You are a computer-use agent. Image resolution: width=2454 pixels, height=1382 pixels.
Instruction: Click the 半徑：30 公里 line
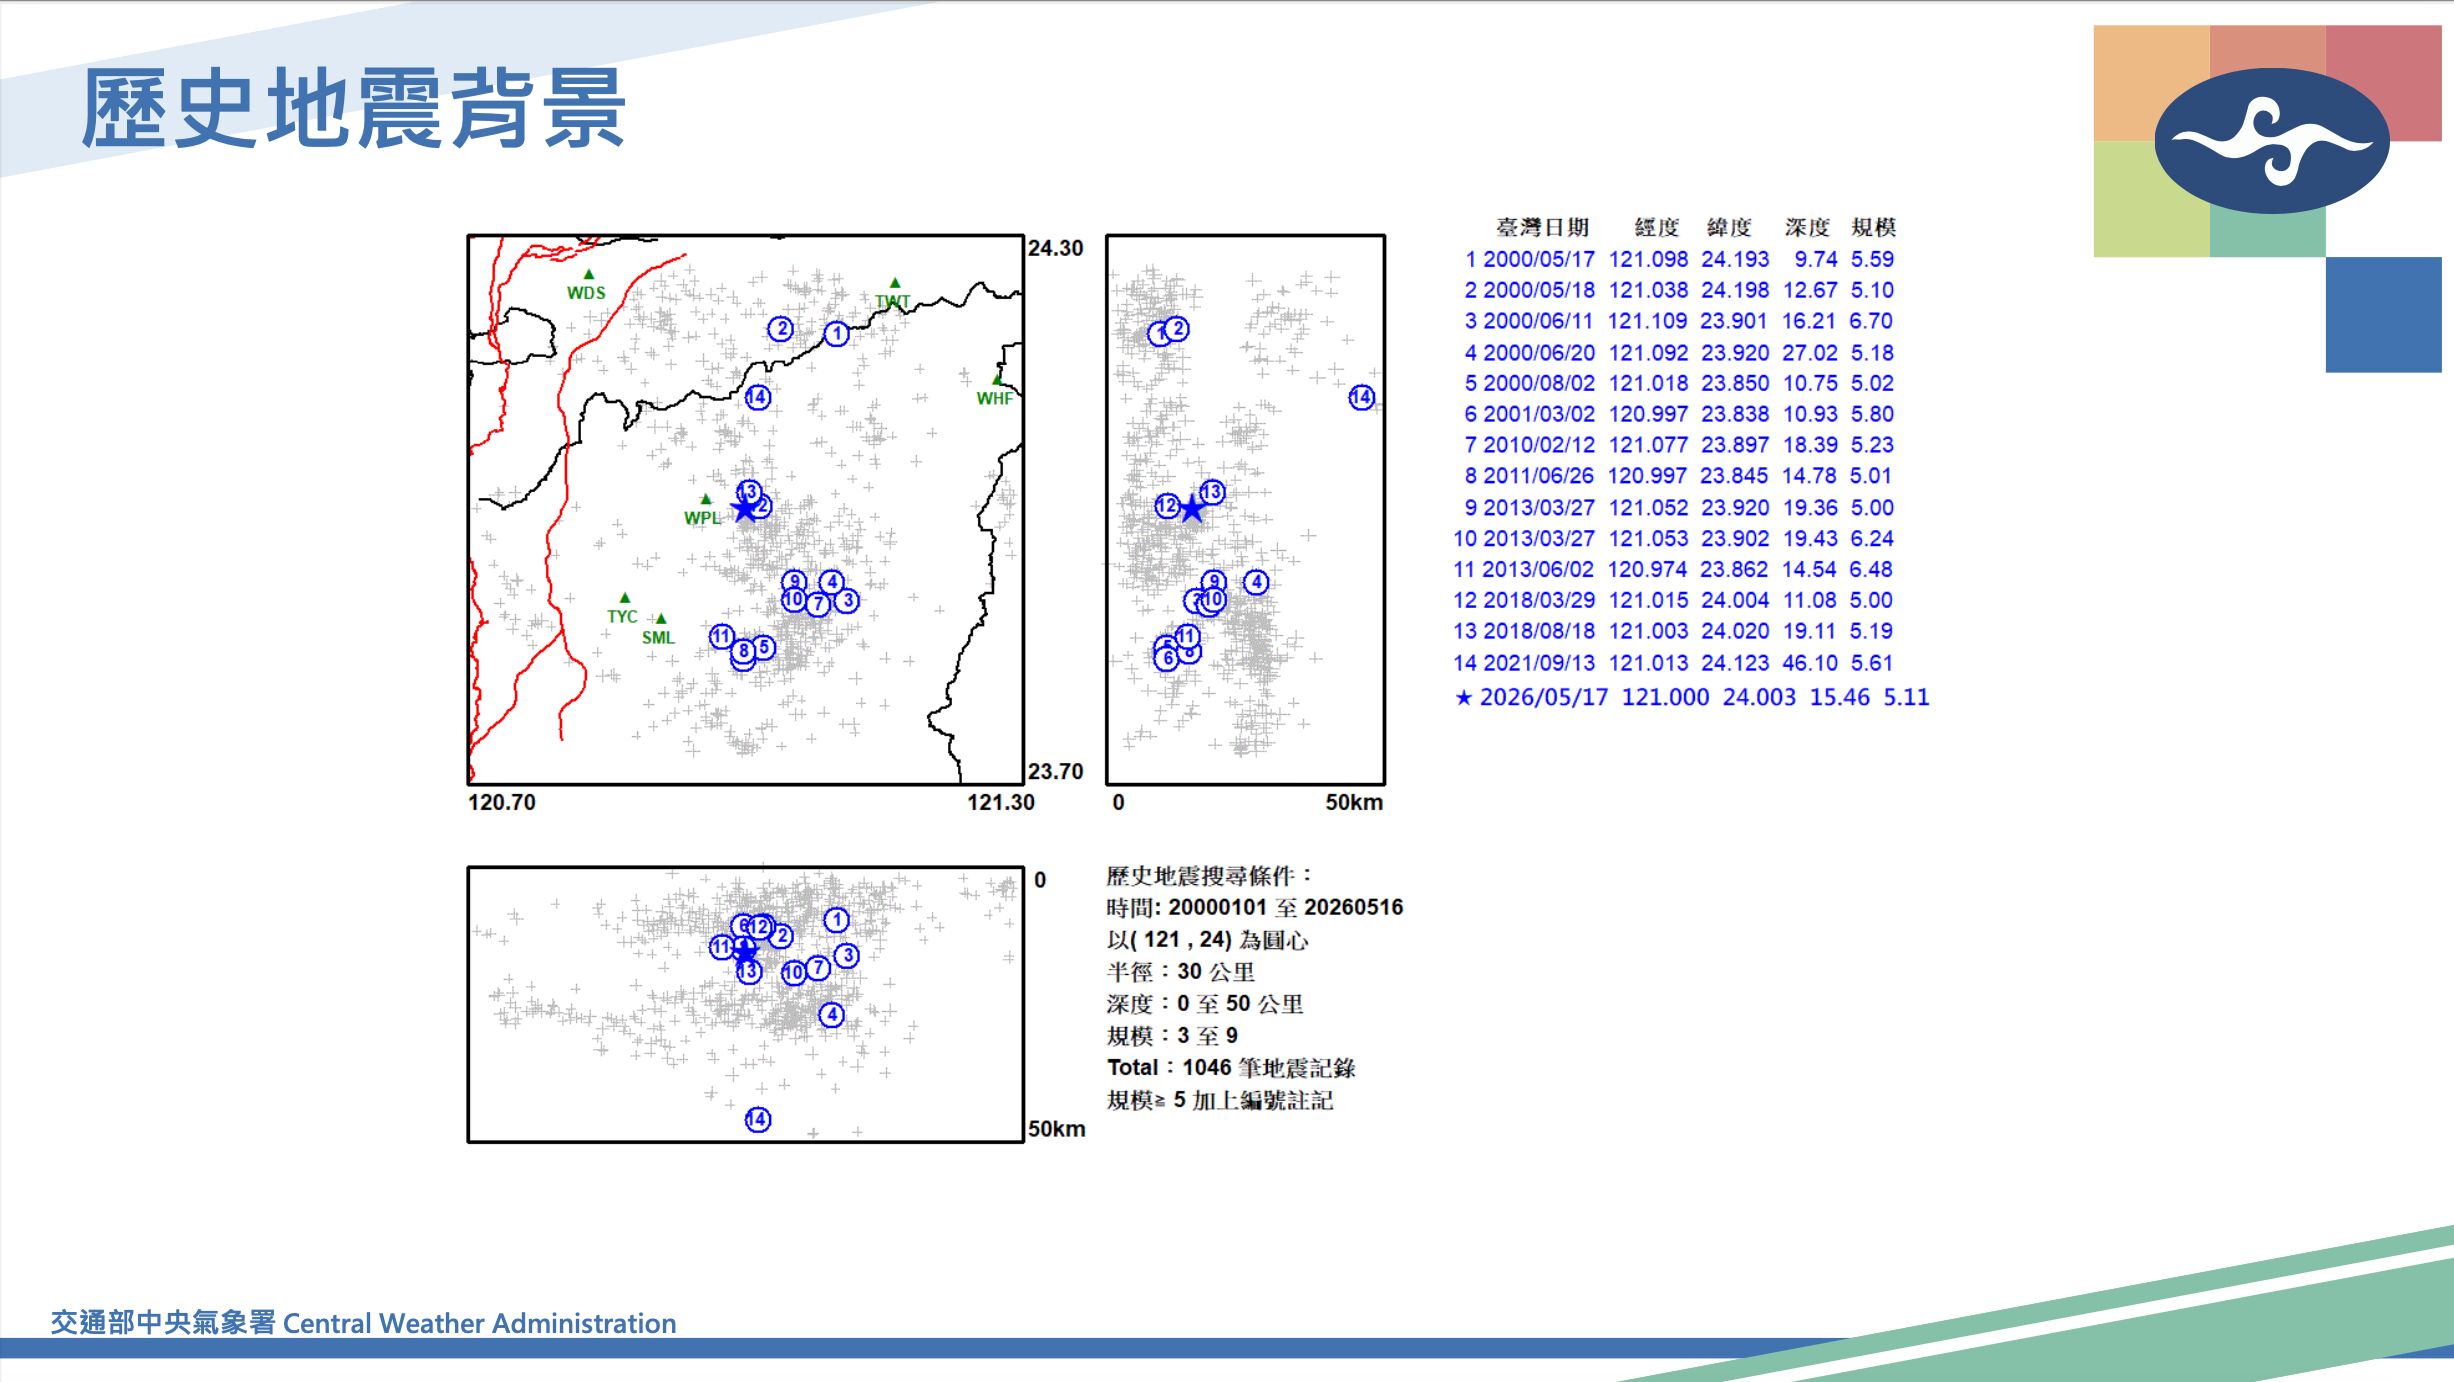click(1180, 972)
